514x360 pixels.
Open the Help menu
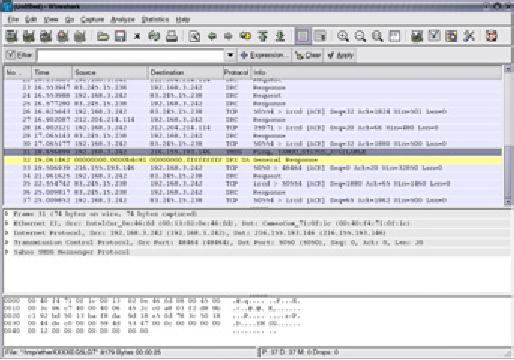pos(183,19)
